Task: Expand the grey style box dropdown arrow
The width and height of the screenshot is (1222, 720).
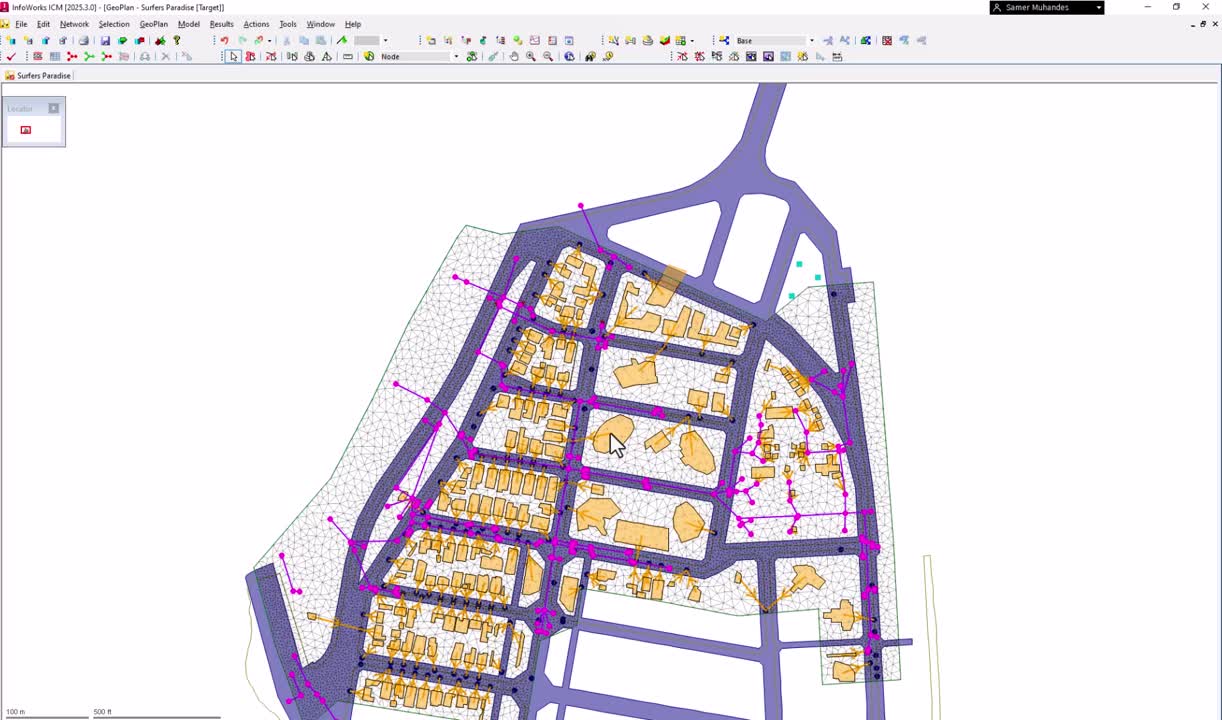Action: point(385,41)
